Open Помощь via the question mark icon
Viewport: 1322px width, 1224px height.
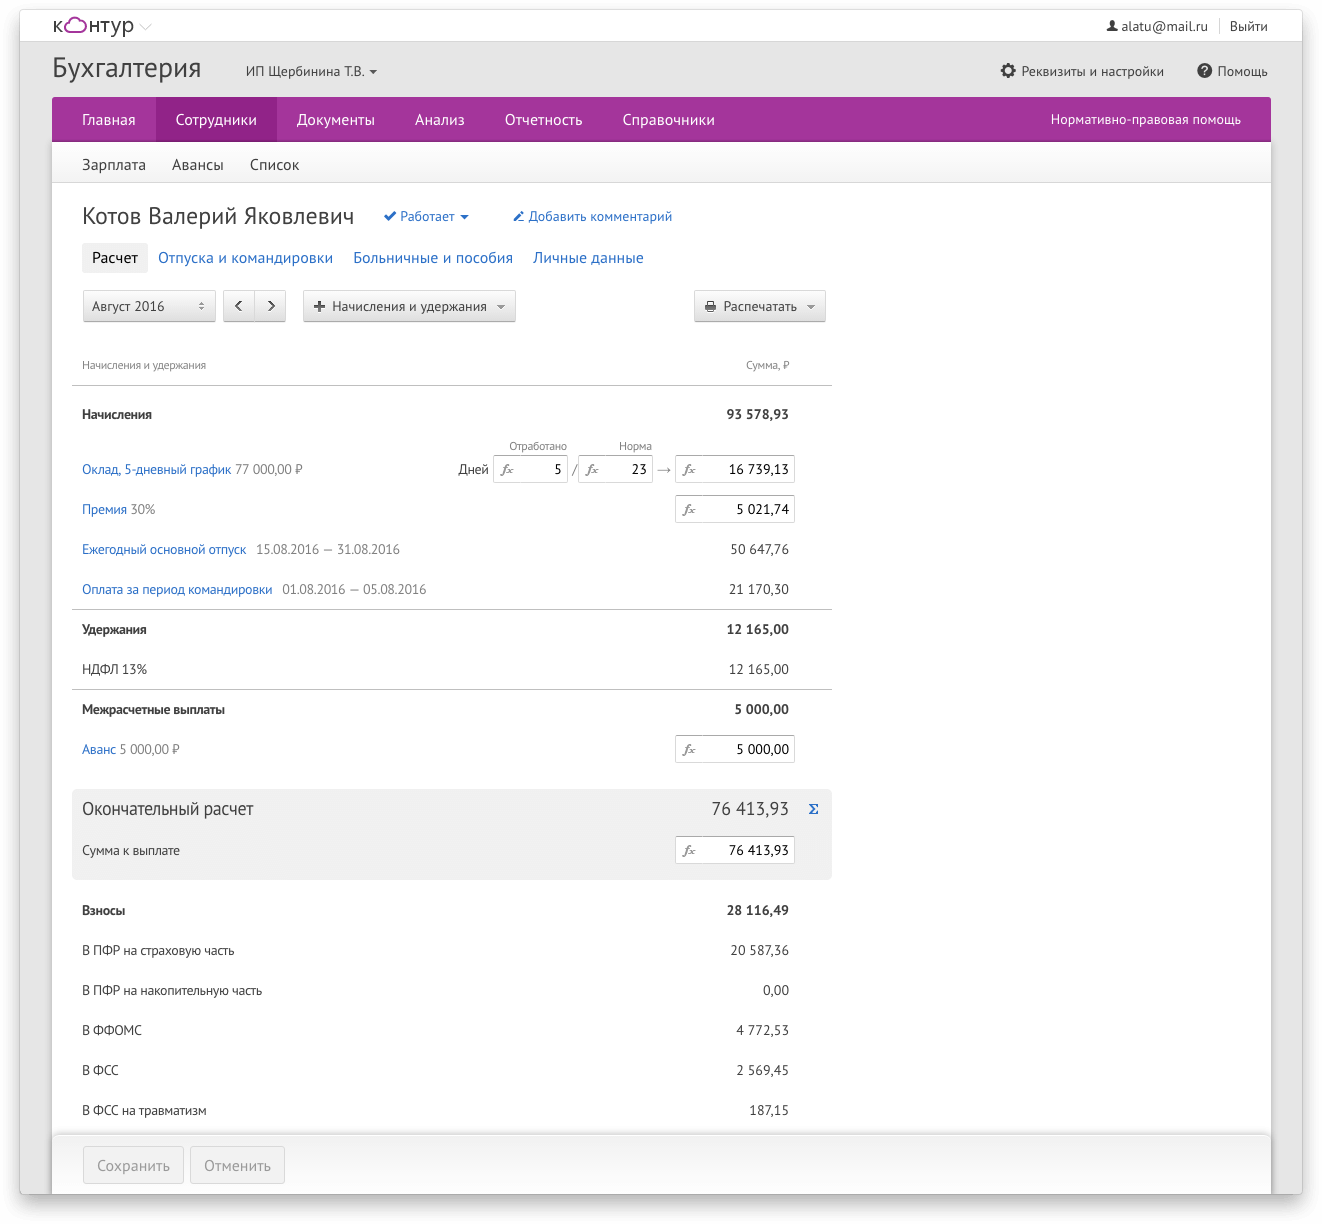(1204, 71)
